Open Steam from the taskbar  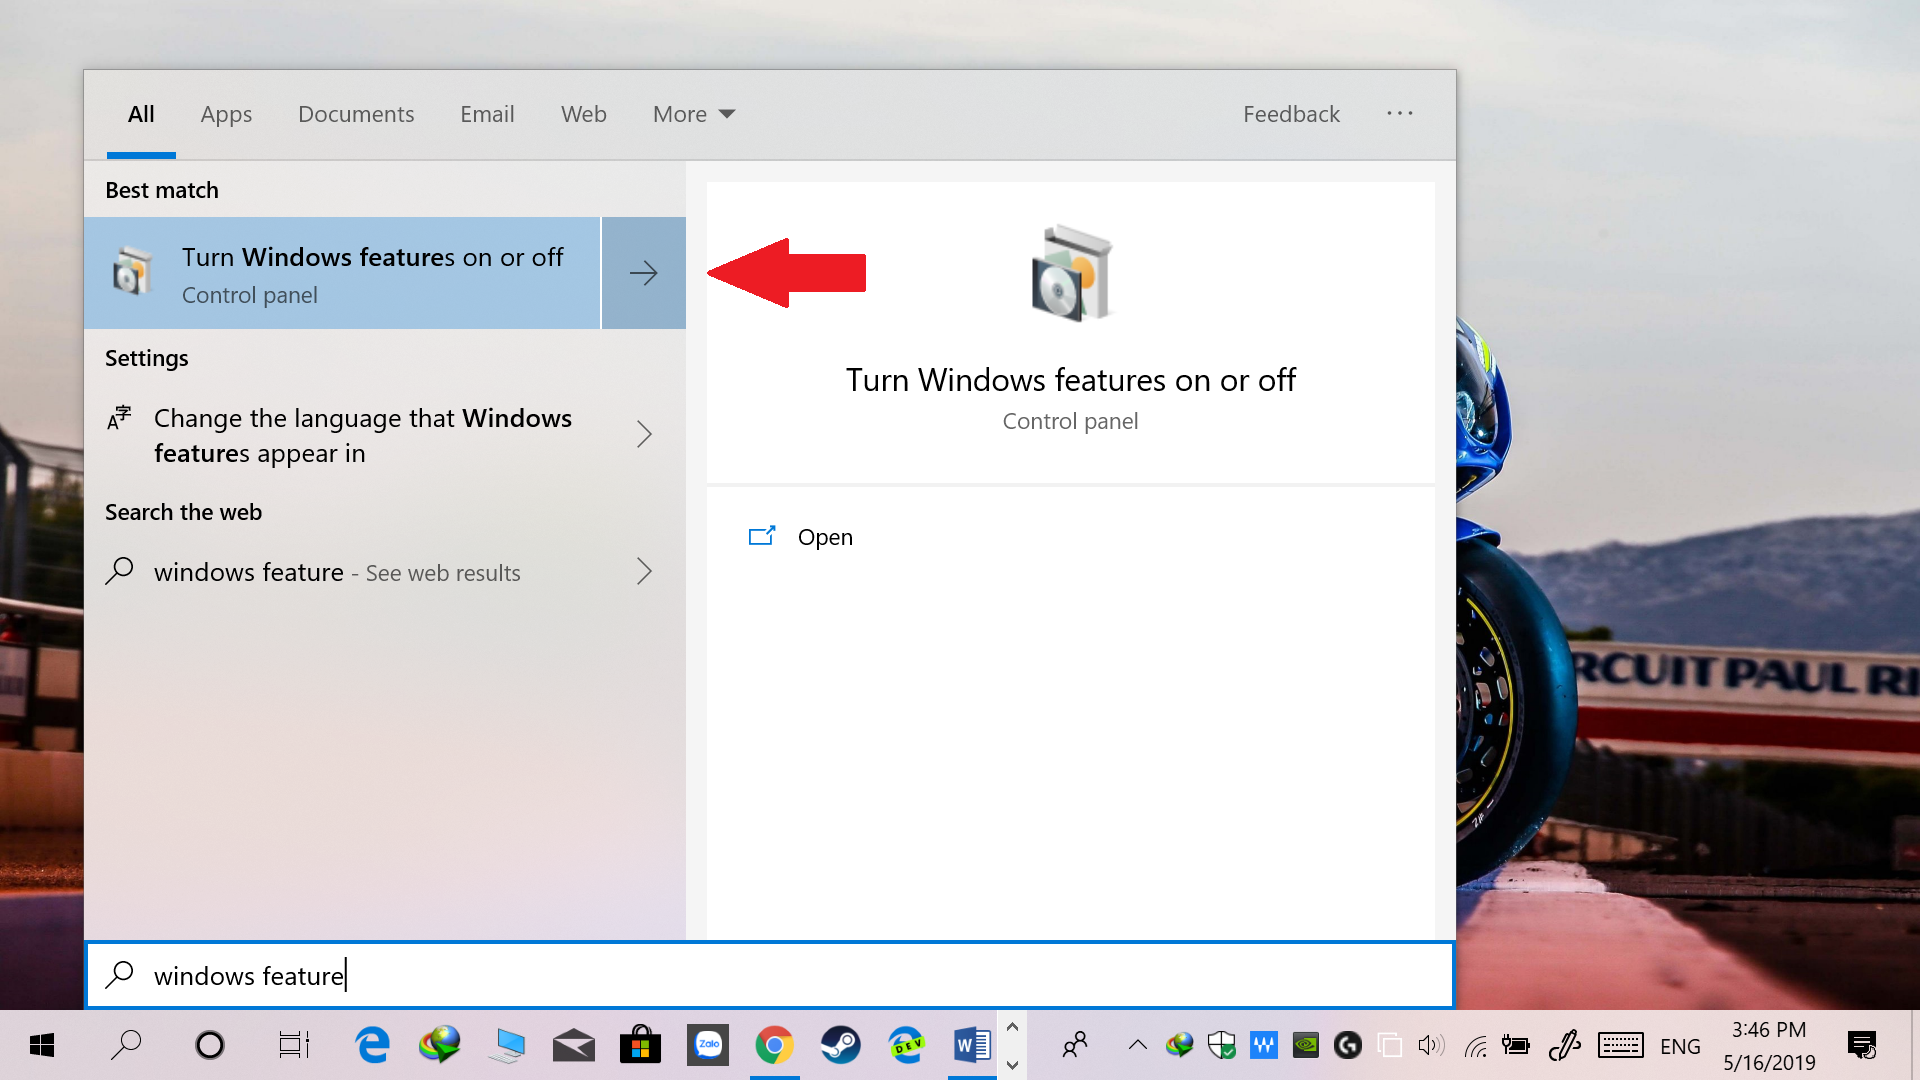841,1046
